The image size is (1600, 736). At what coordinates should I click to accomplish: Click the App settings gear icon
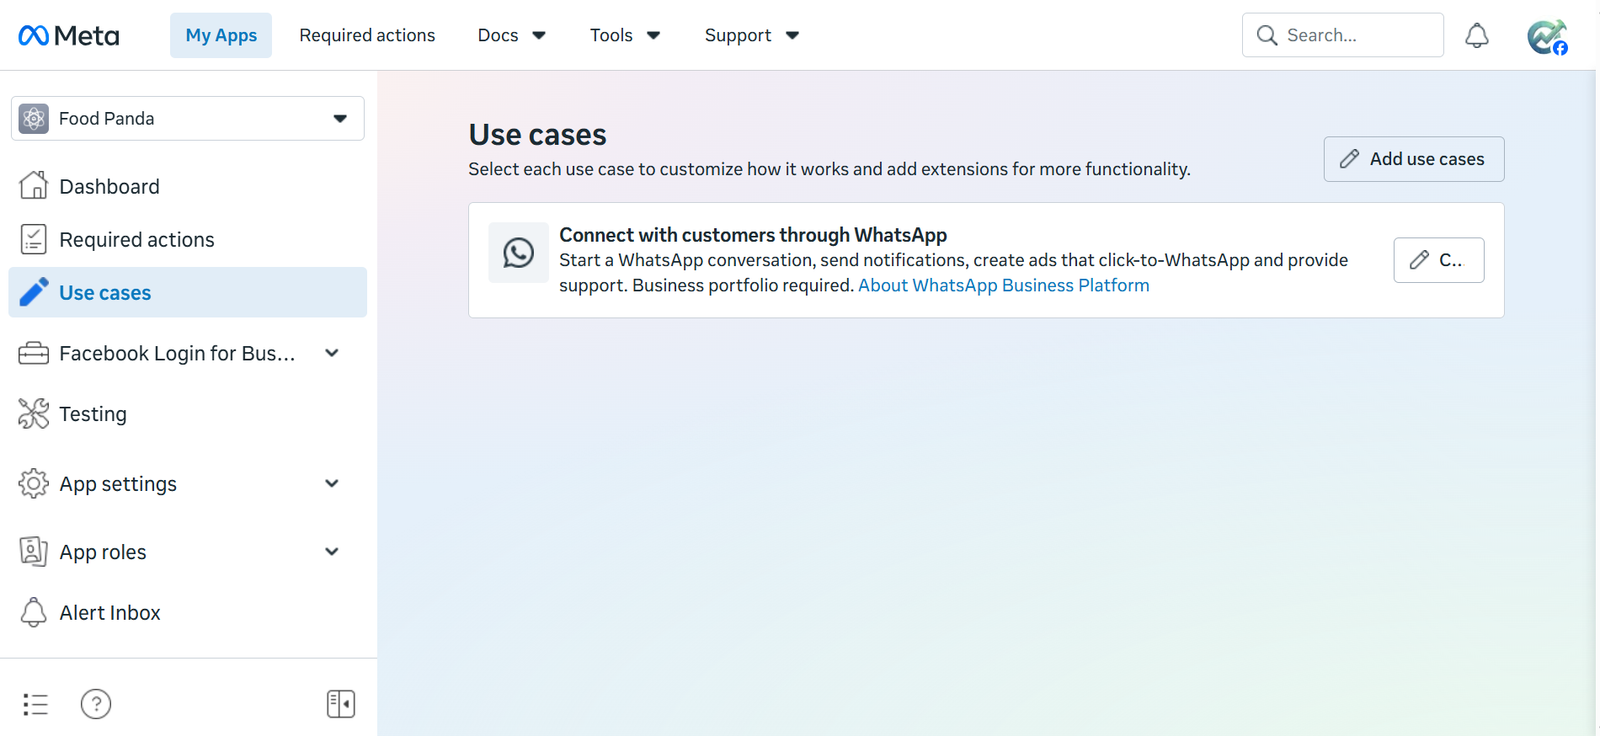[x=33, y=483]
